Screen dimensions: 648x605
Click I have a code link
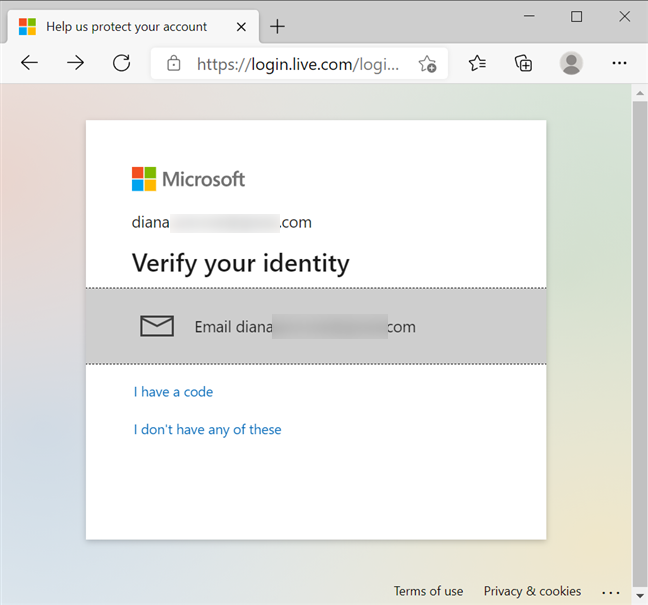(x=173, y=392)
